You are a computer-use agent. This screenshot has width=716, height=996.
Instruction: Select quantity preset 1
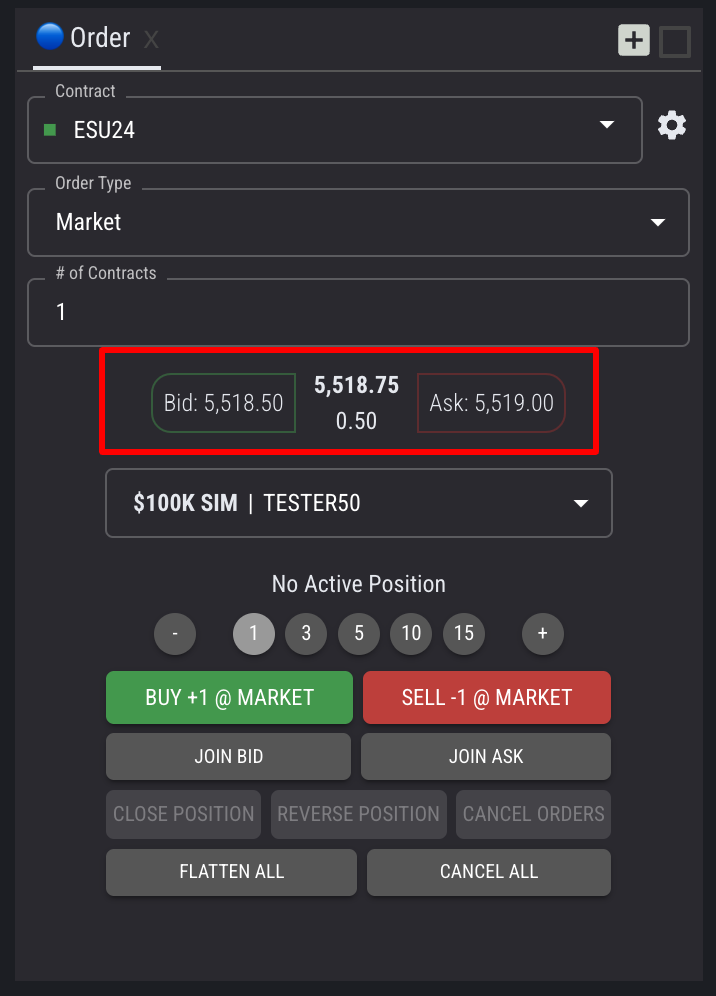[x=254, y=634]
